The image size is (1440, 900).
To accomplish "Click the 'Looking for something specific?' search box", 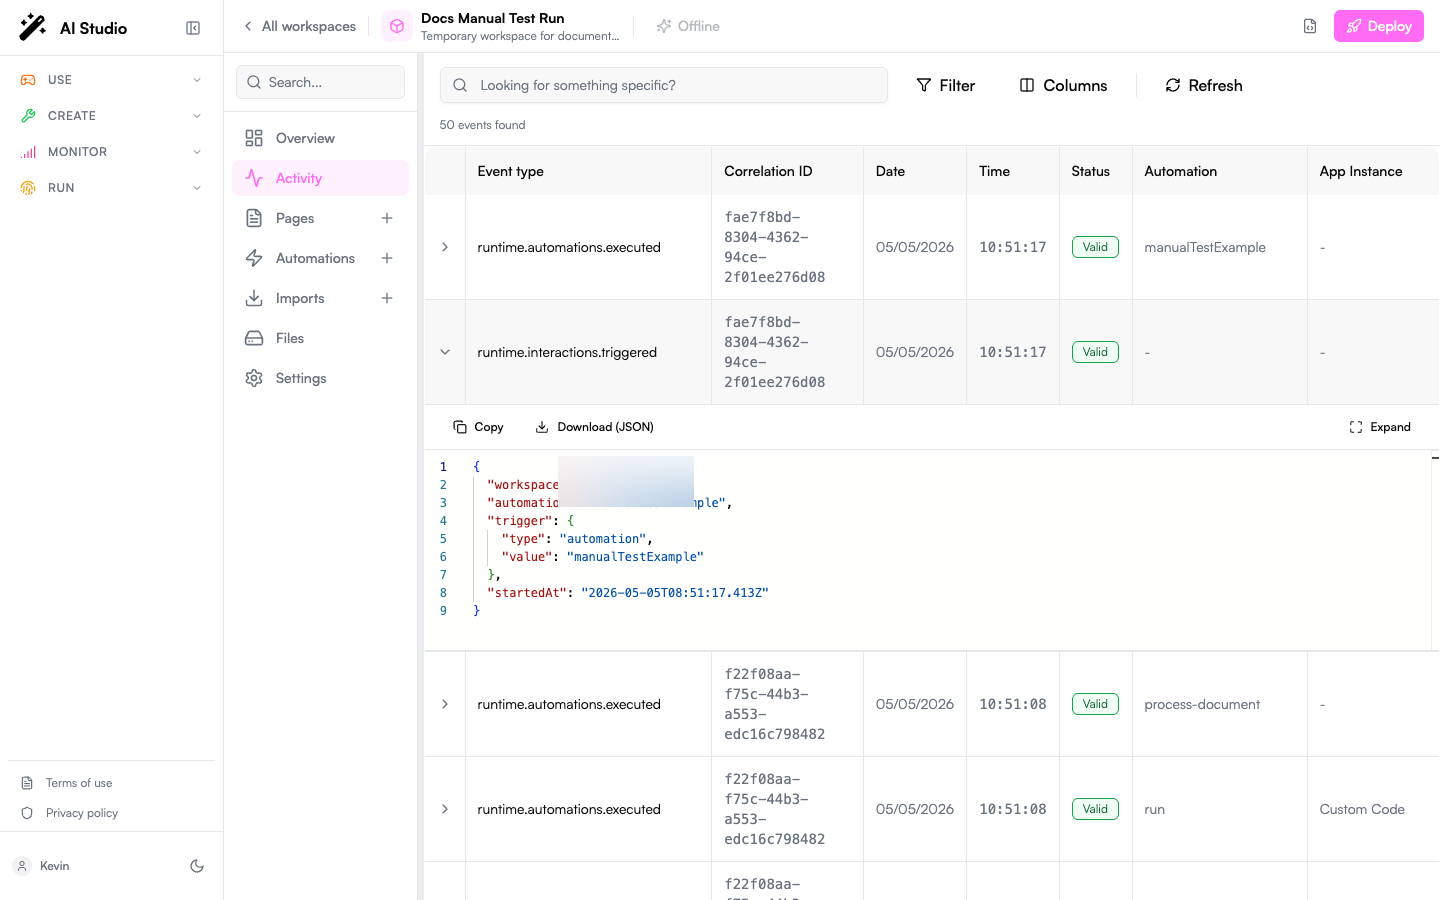I will click(x=664, y=85).
